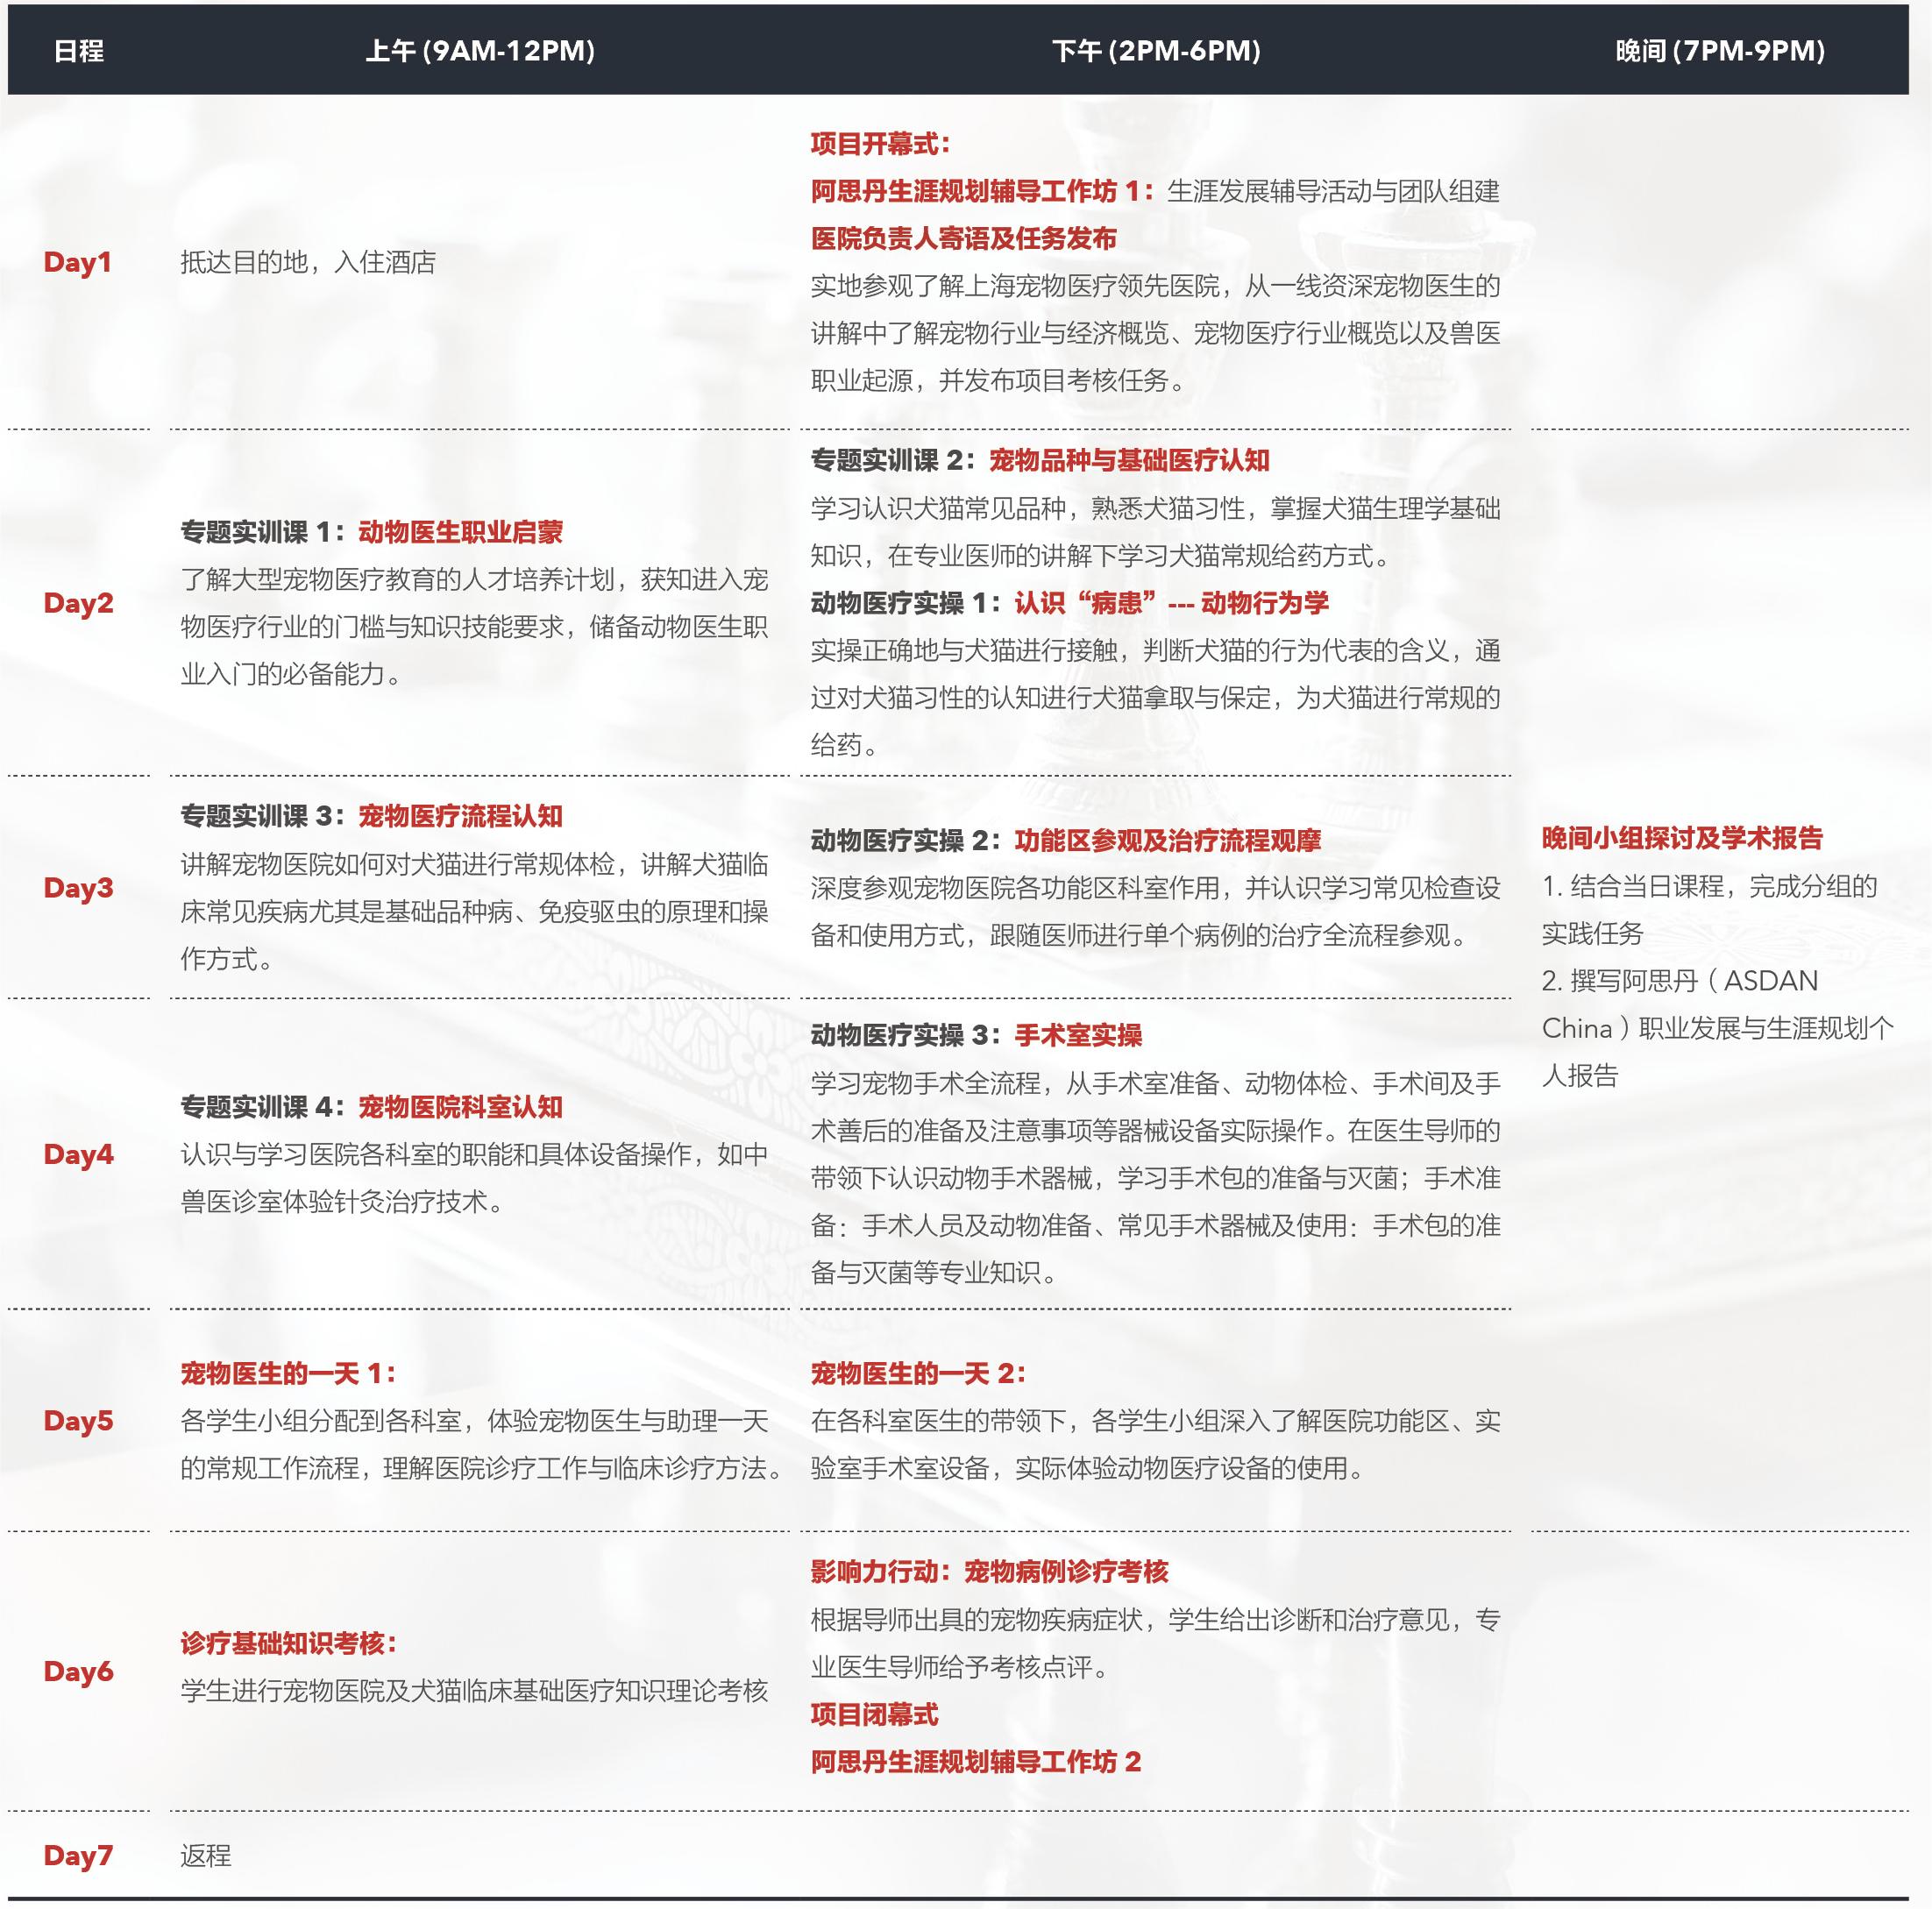
Task: Select the Day7 row label
Action: (x=79, y=1855)
